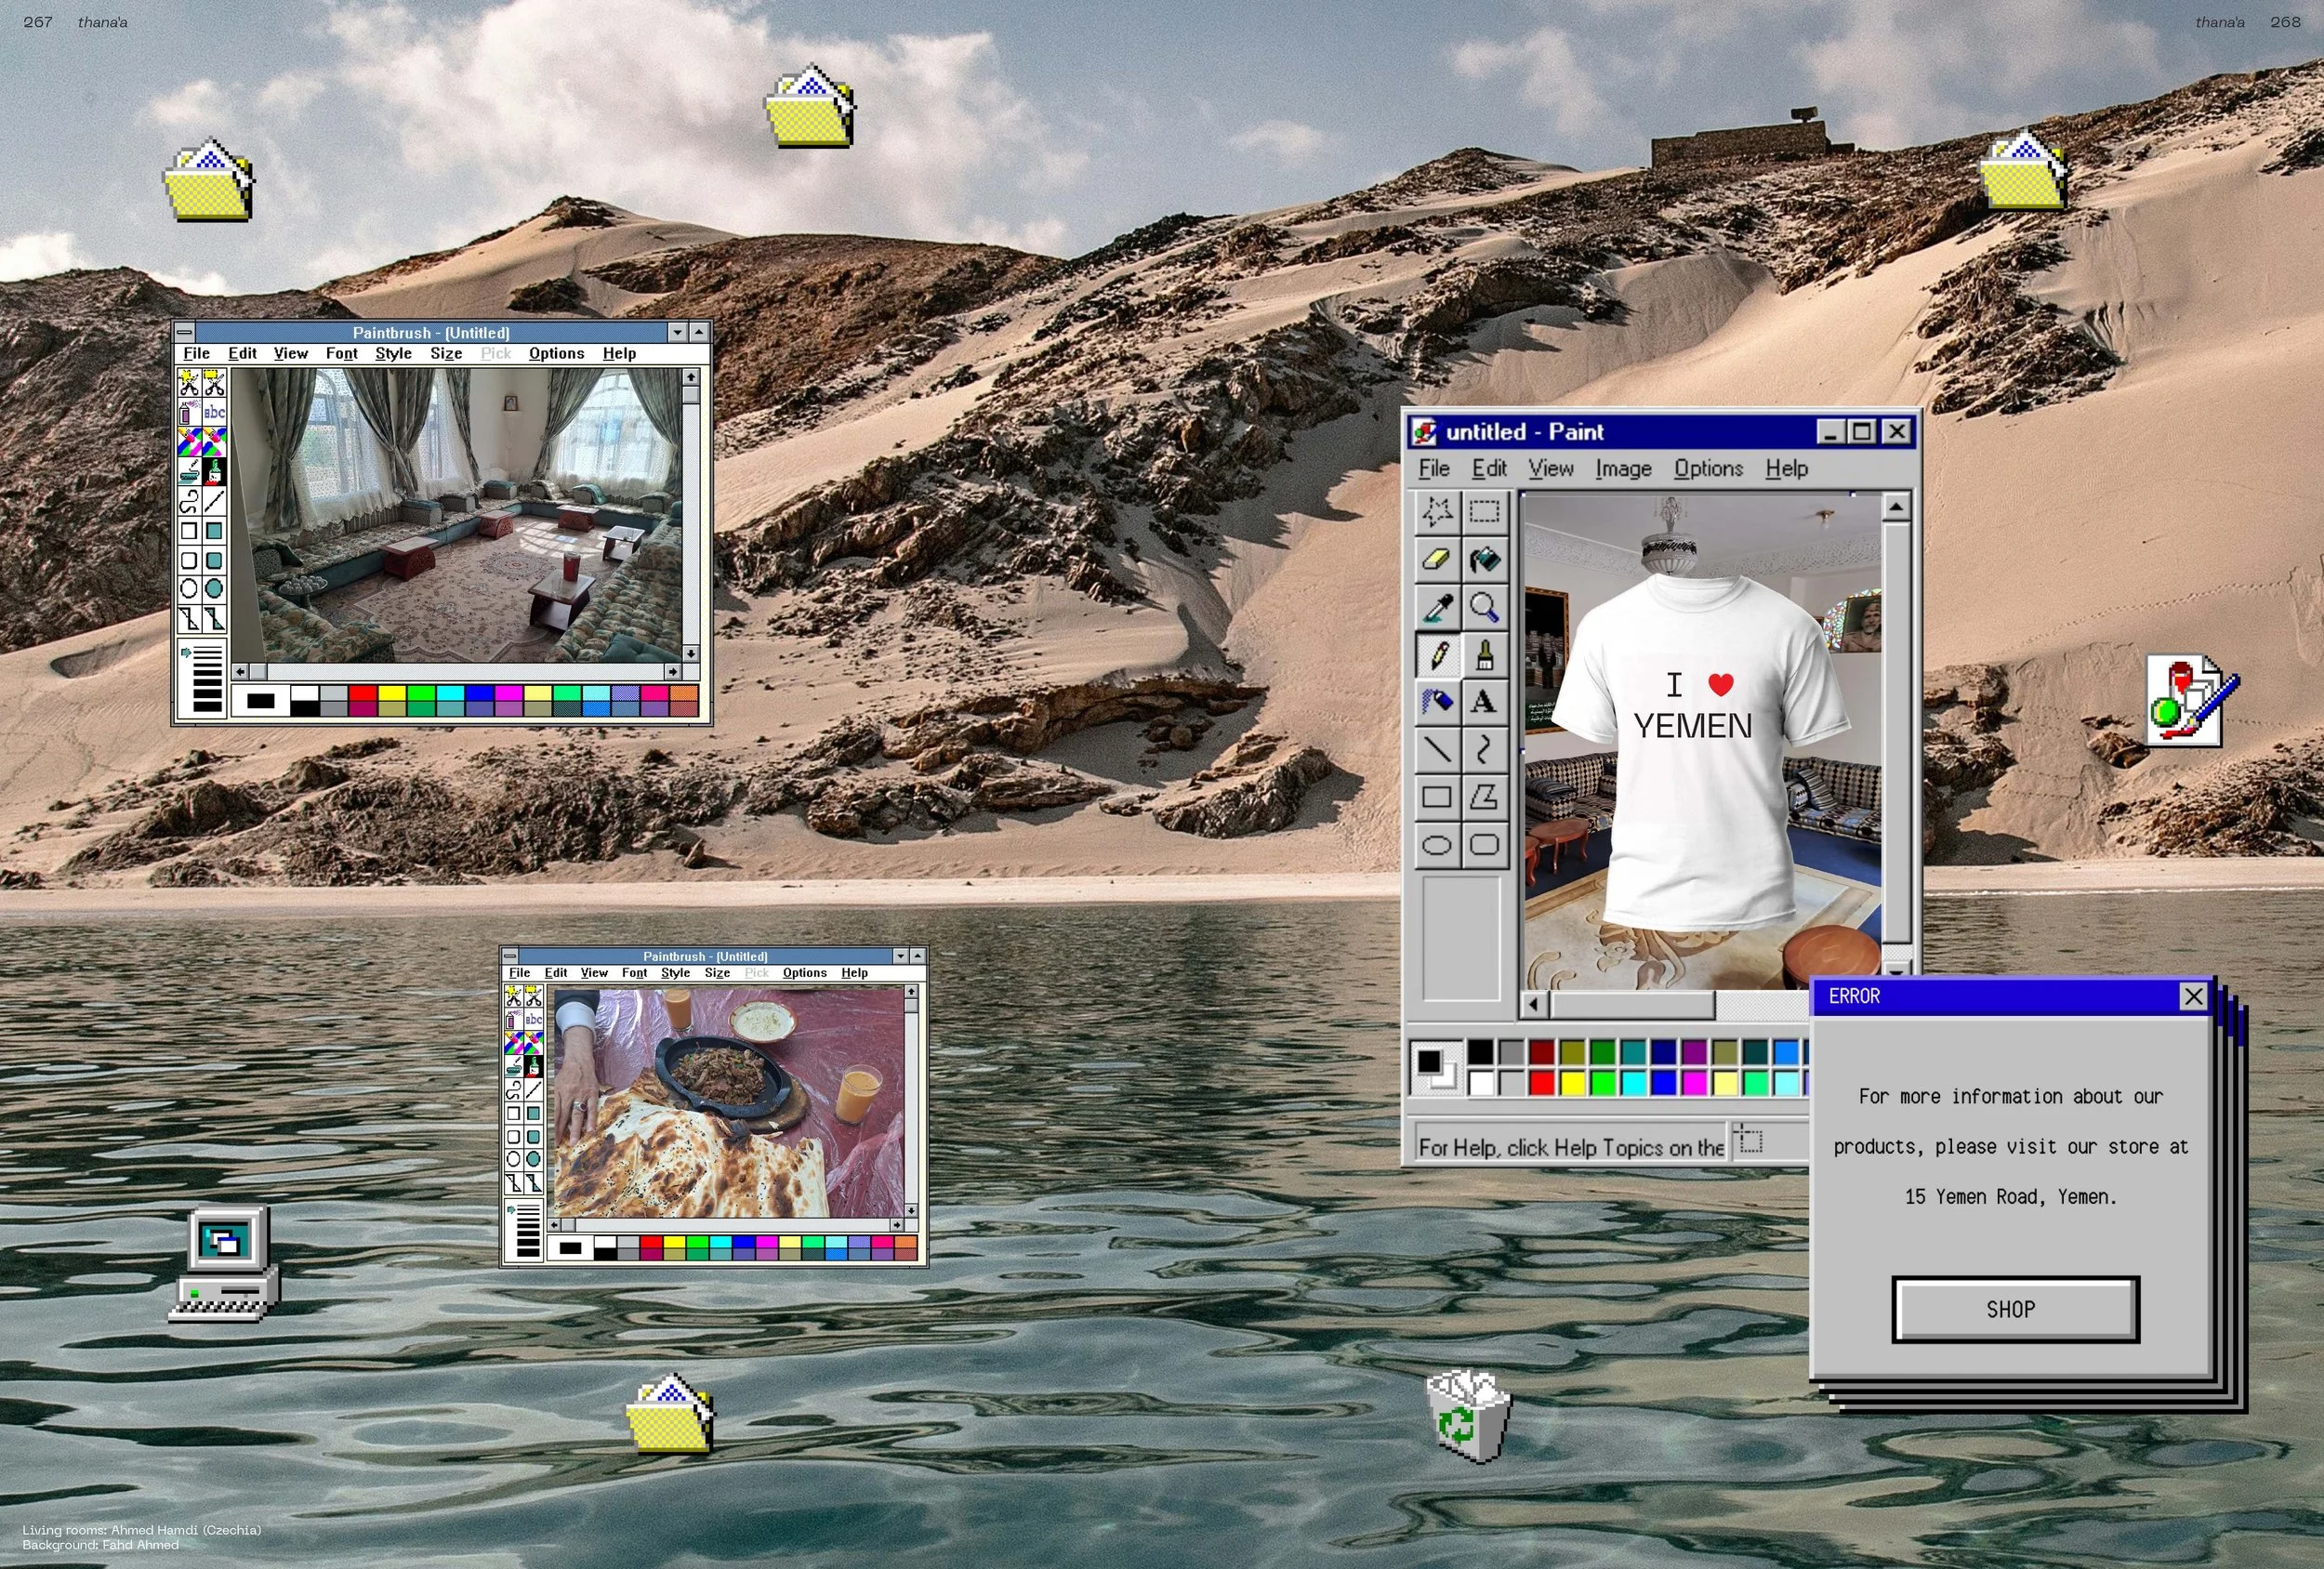
Task: Open Options menu in lower Paintbrush window
Action: point(804,972)
